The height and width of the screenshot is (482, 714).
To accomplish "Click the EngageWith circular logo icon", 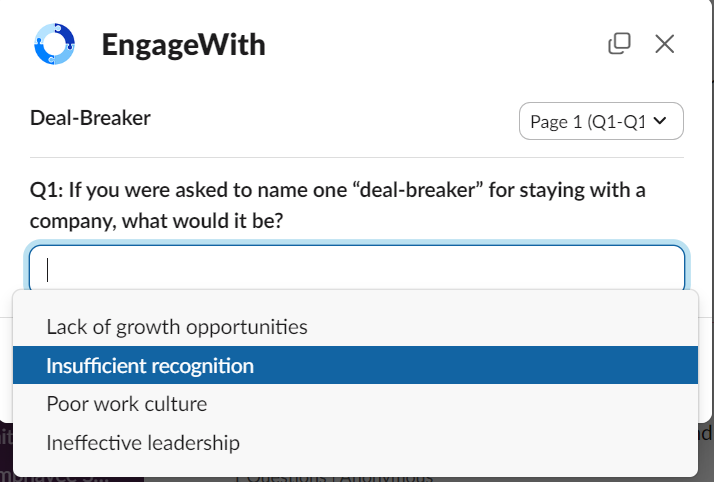I will tap(54, 44).
